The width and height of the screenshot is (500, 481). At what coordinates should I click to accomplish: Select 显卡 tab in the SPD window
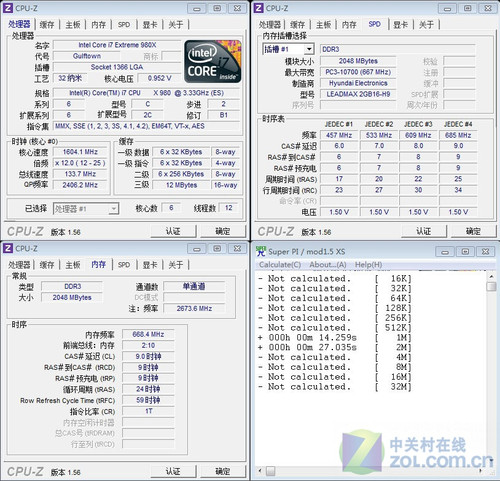coord(401,24)
